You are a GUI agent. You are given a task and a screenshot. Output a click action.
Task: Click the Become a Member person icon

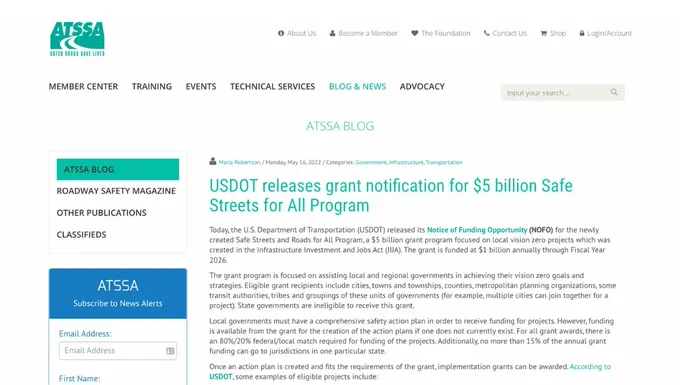click(333, 33)
